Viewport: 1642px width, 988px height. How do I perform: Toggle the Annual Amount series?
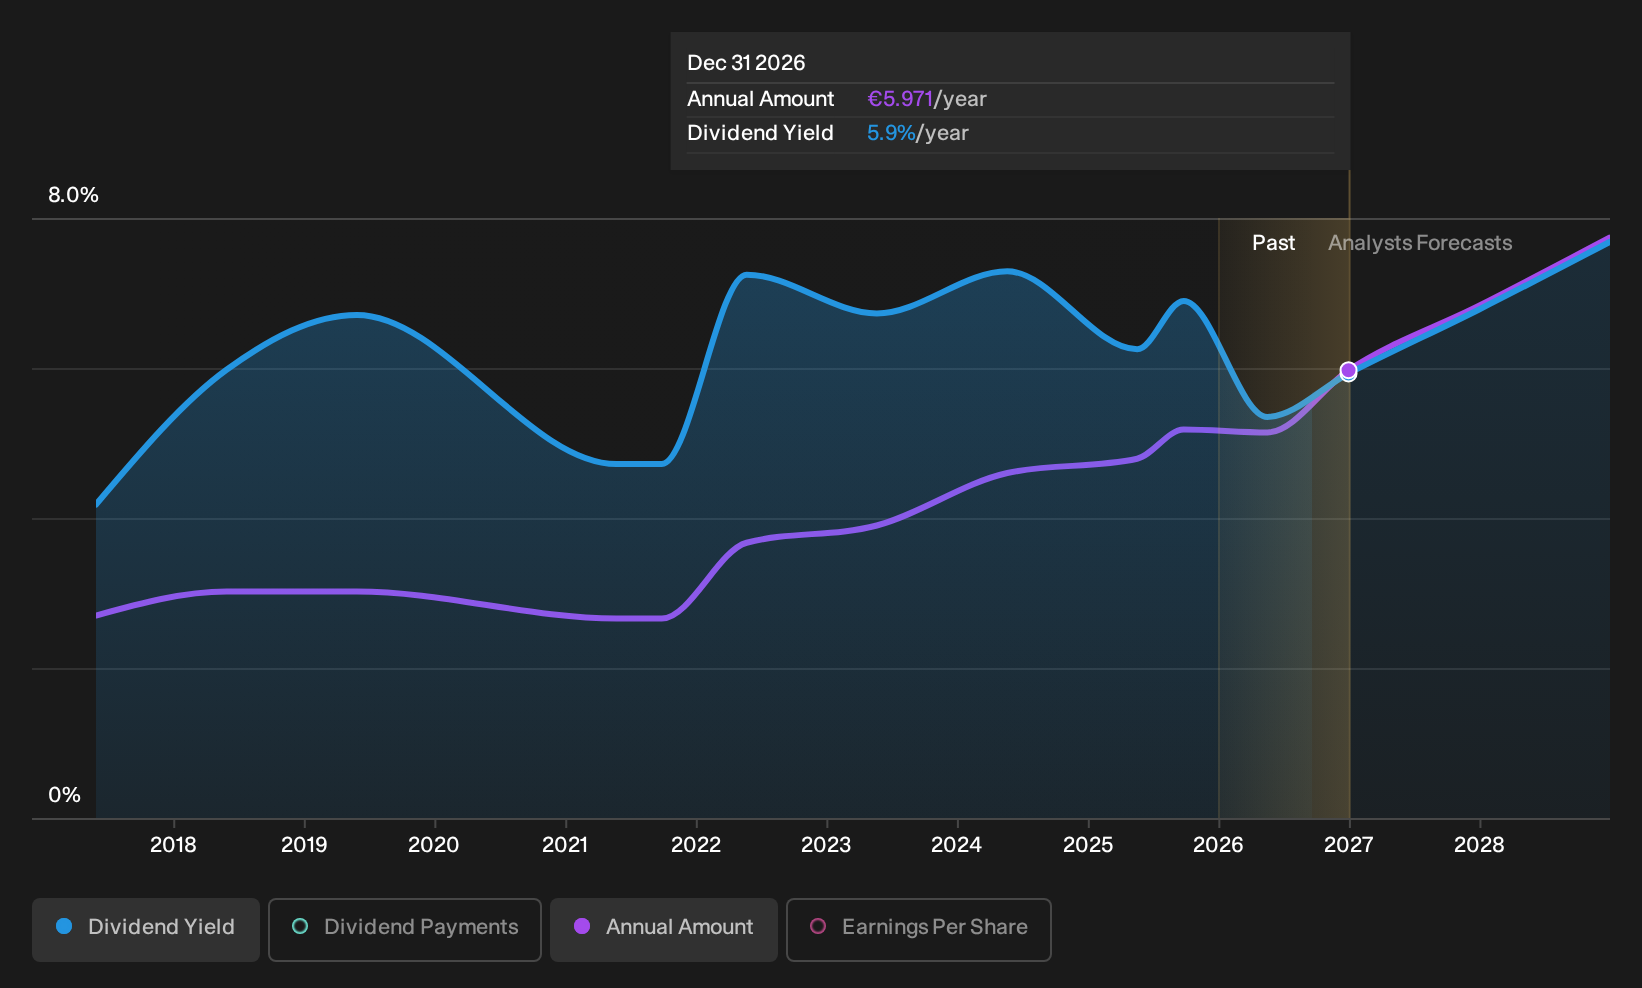tap(664, 929)
